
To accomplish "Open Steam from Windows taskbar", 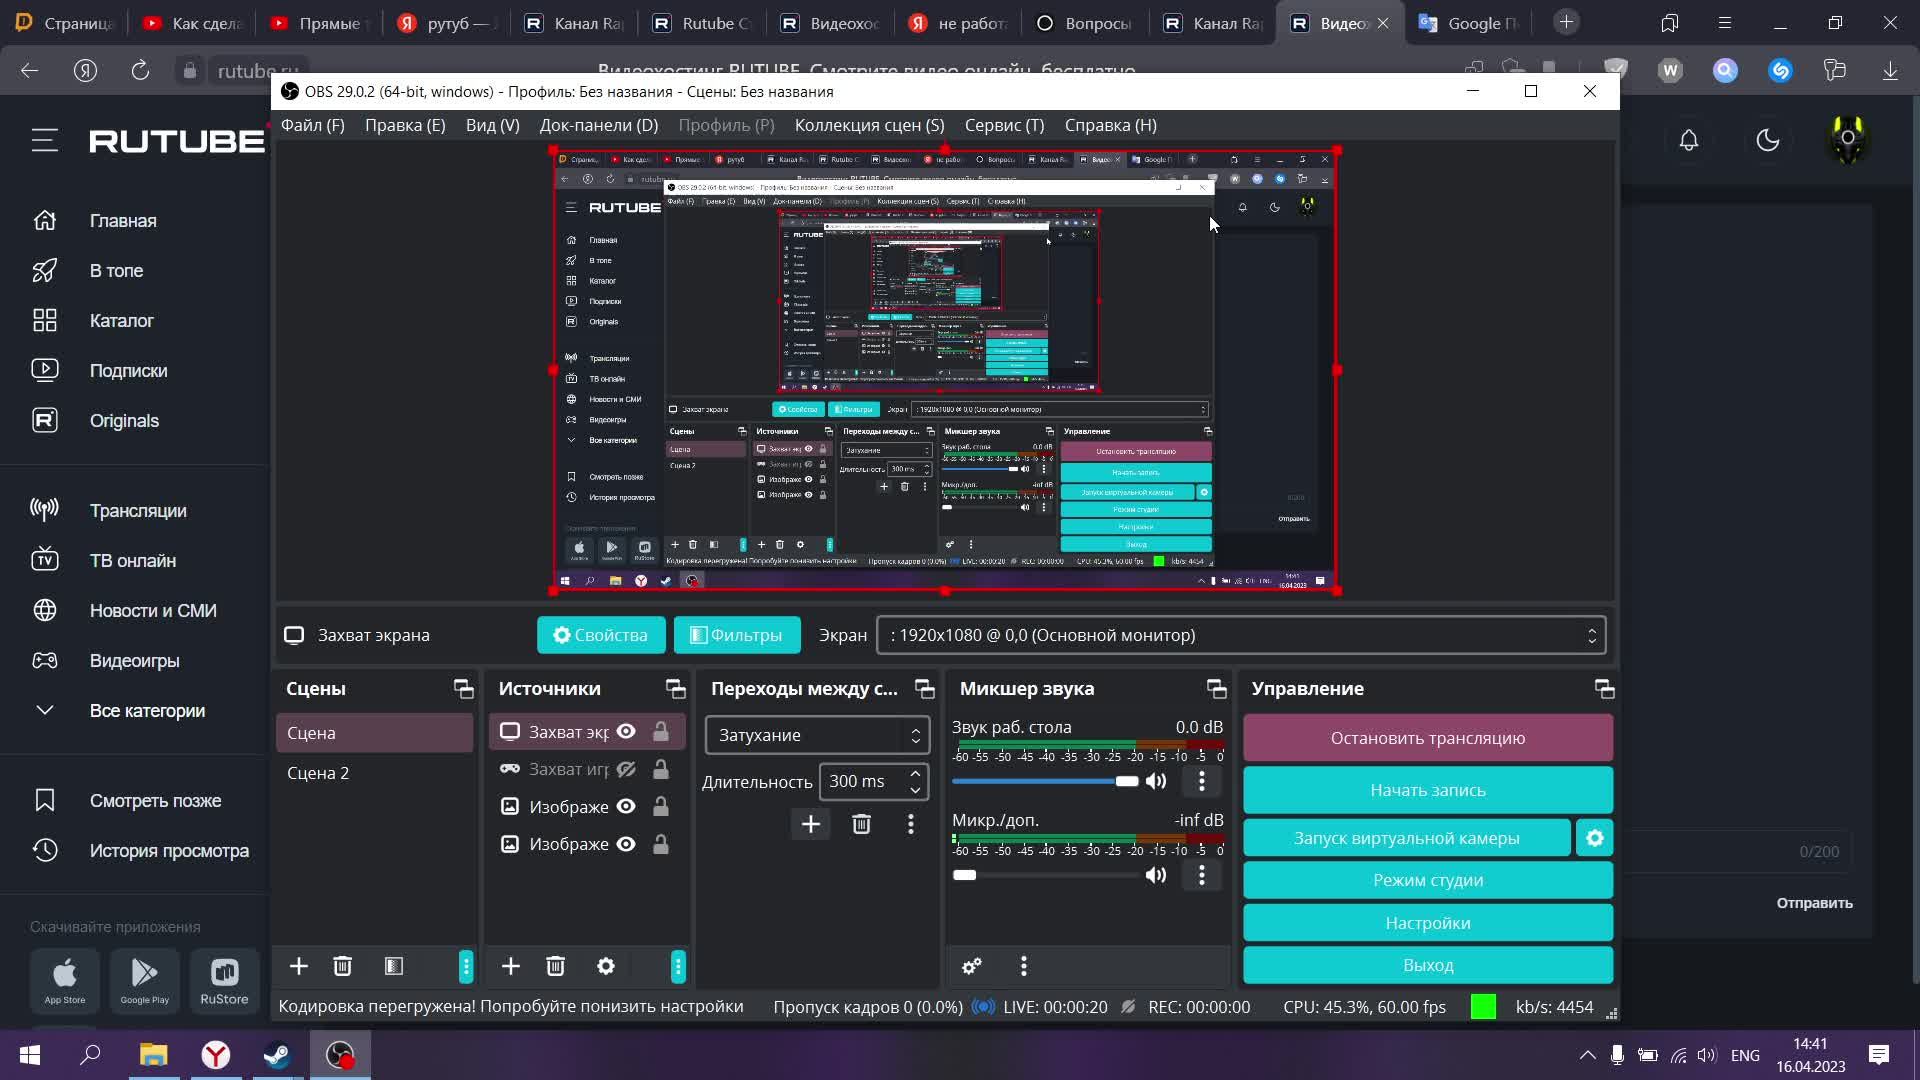I will click(x=277, y=1055).
